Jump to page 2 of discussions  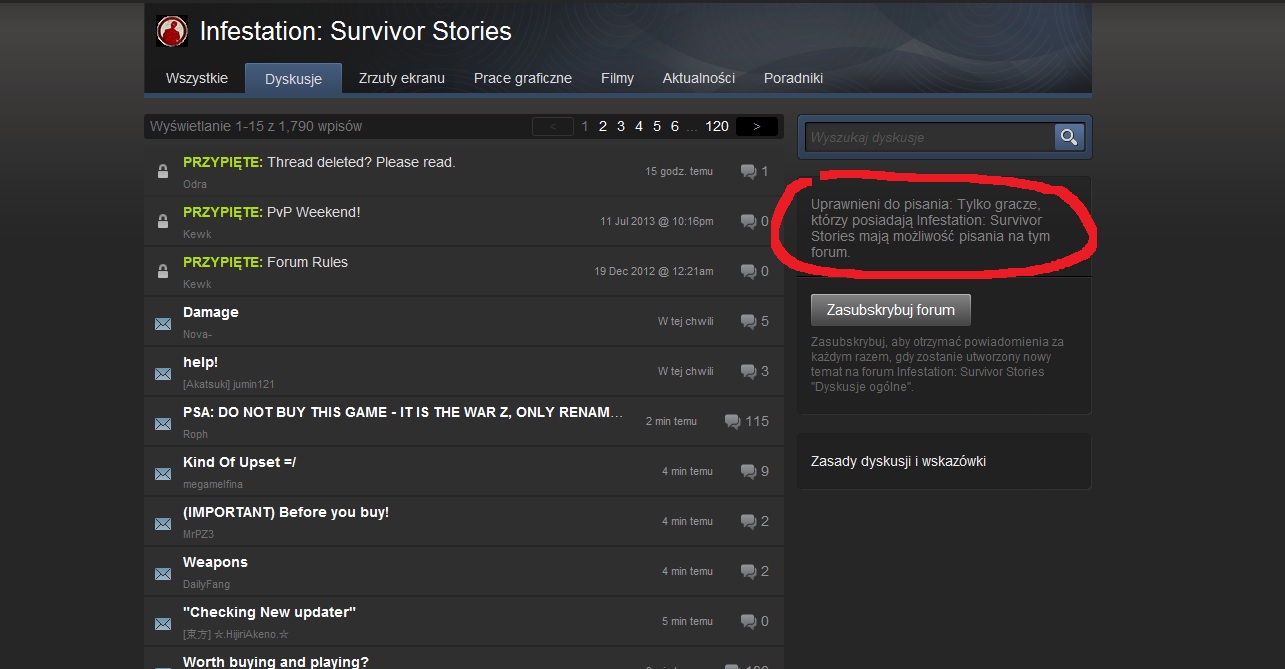coord(603,126)
